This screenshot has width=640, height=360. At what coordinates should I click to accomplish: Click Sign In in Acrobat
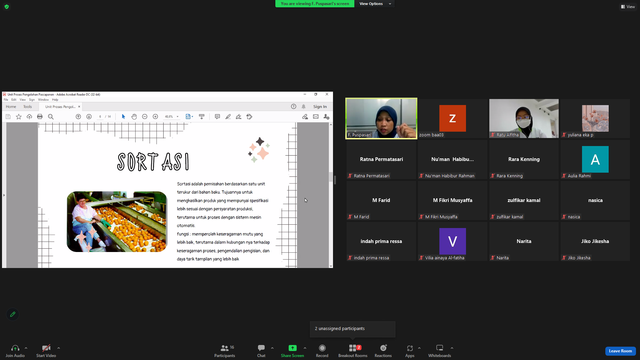click(320, 107)
